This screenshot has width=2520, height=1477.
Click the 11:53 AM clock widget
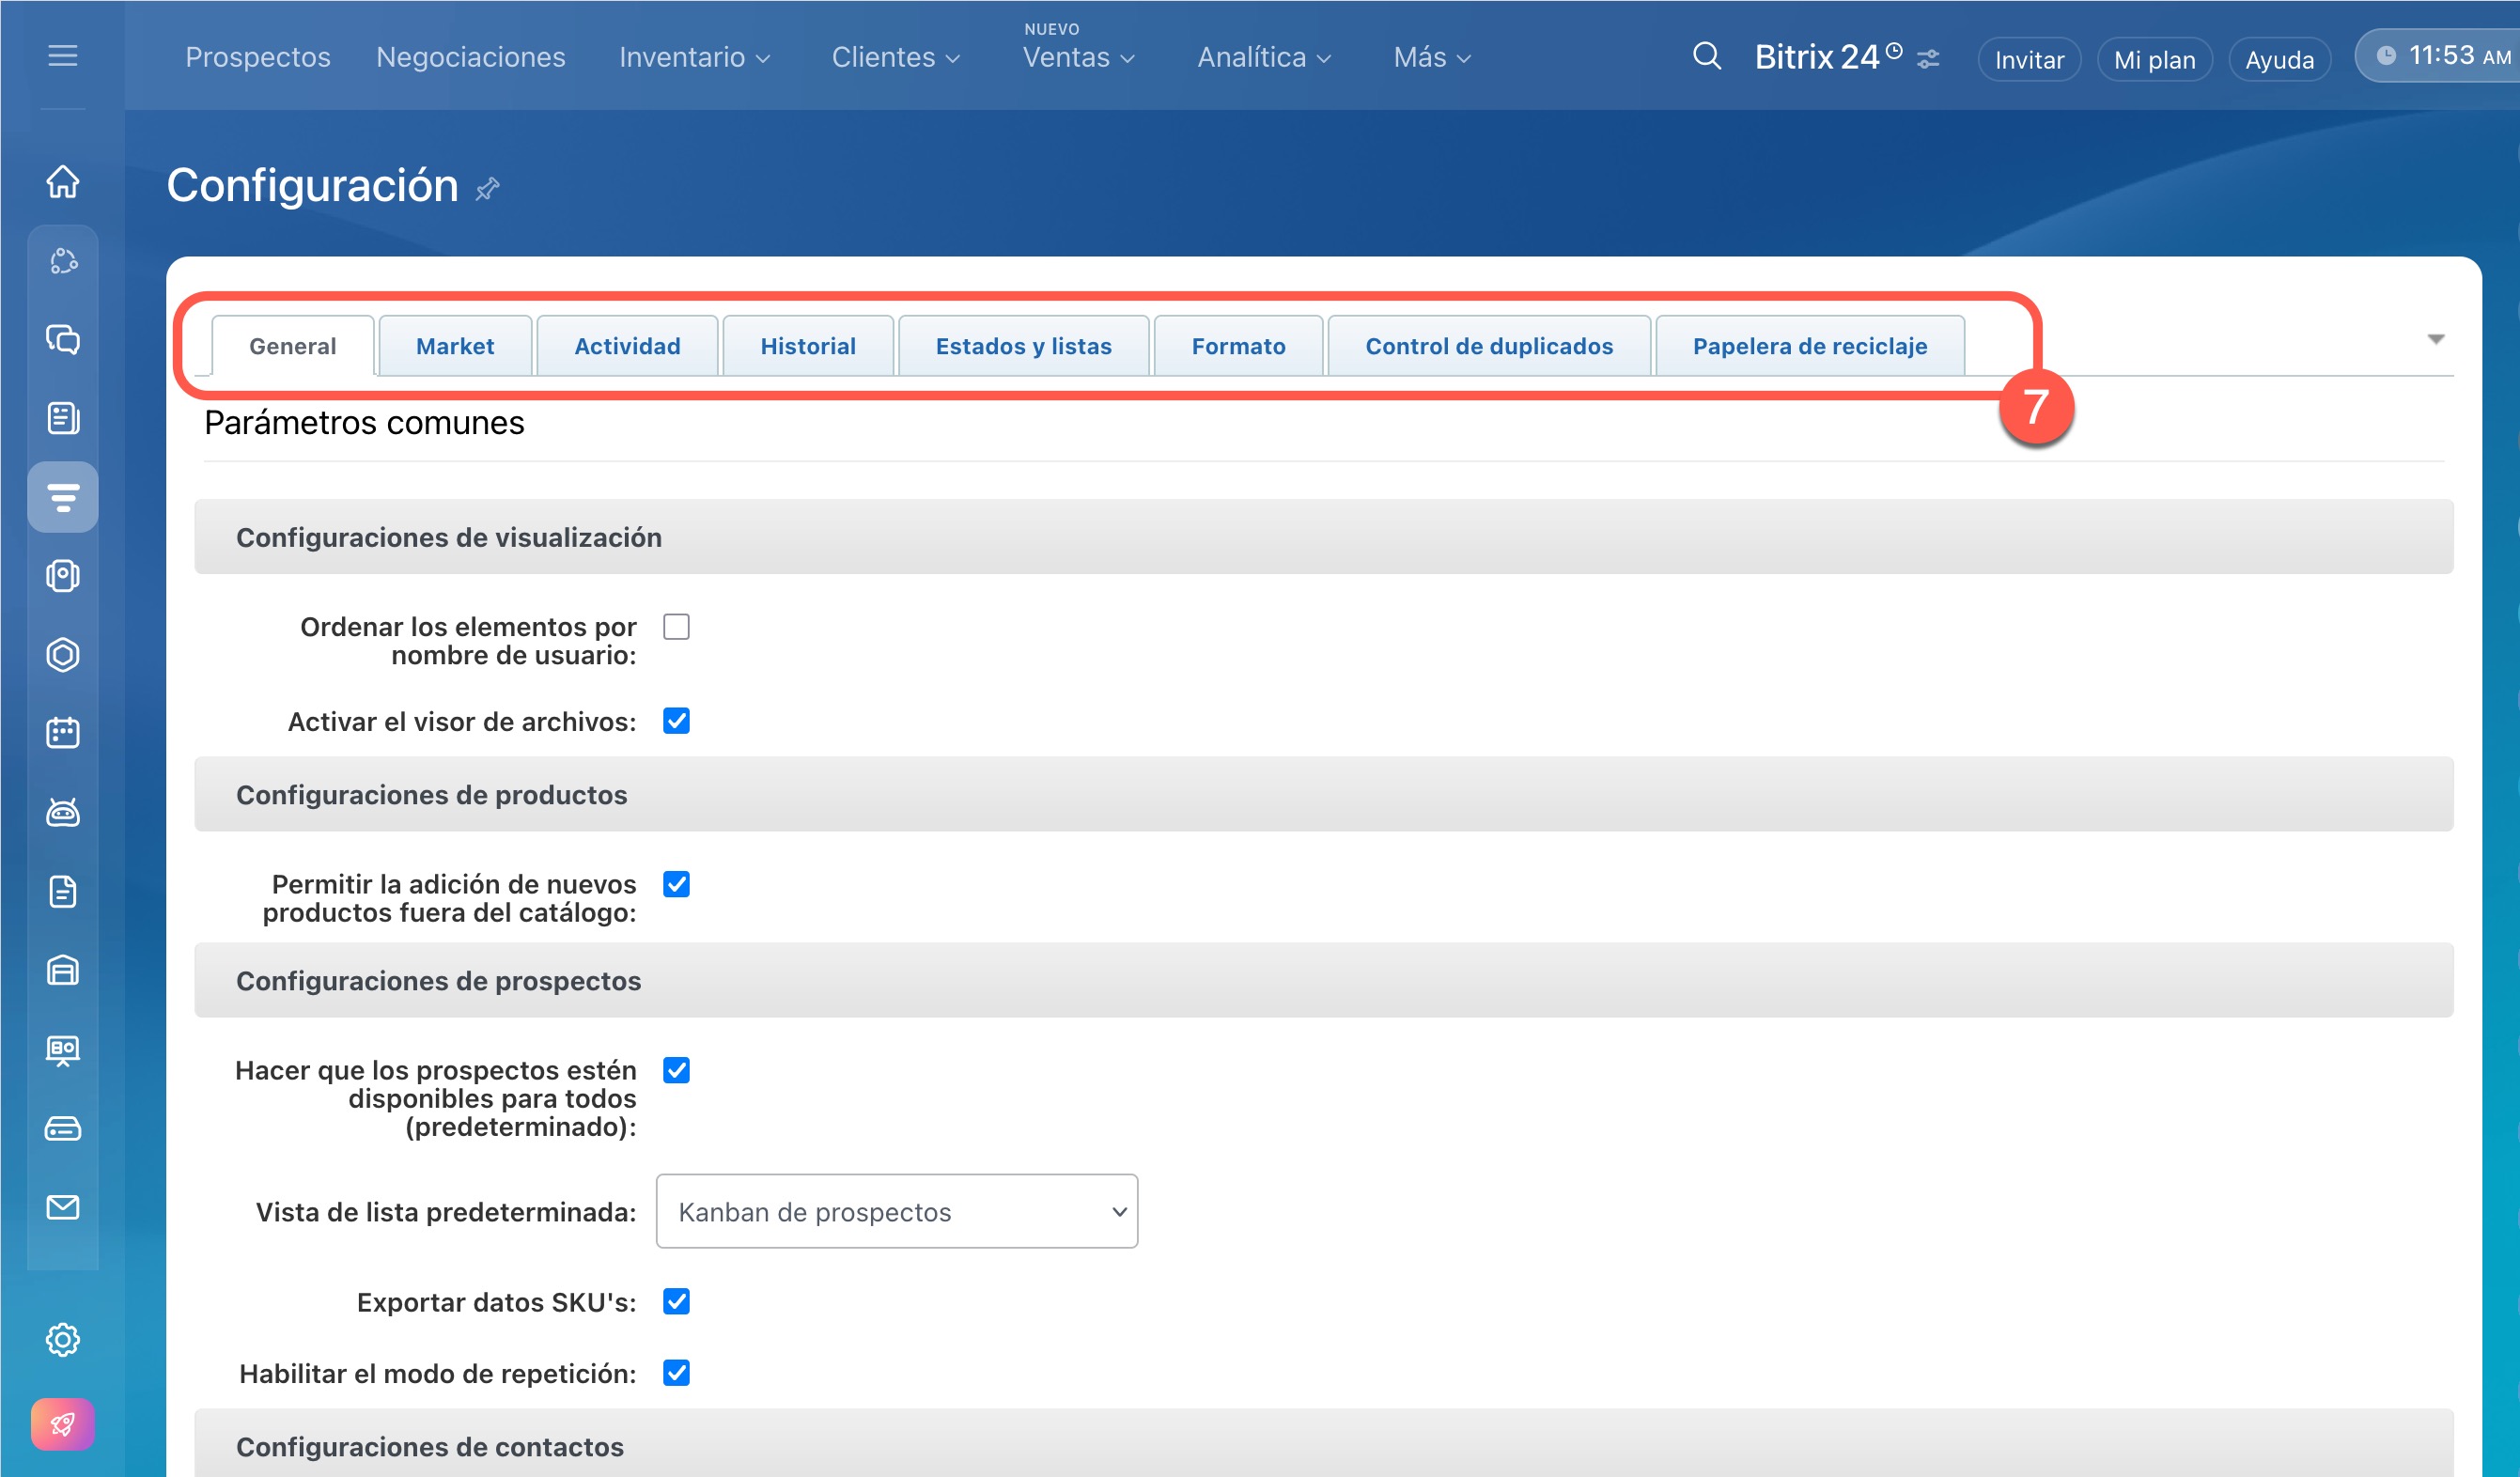[x=2445, y=56]
